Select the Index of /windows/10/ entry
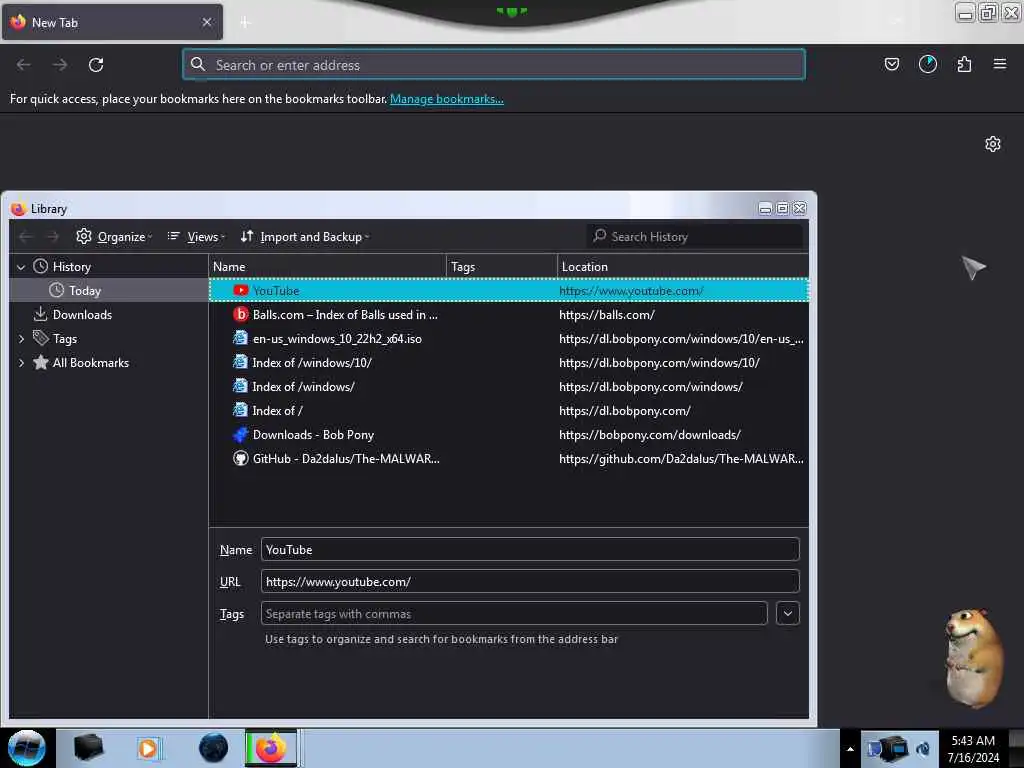Image resolution: width=1024 pixels, height=768 pixels. (x=509, y=363)
